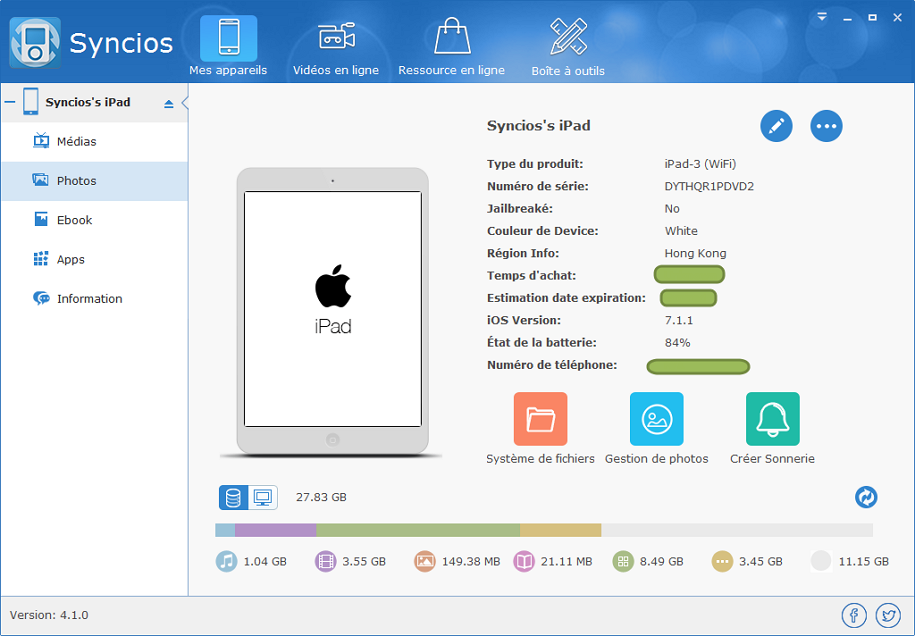Screen dimensions: 915x636
Task: Click the 149.38 MB photo size
Action: point(471,561)
